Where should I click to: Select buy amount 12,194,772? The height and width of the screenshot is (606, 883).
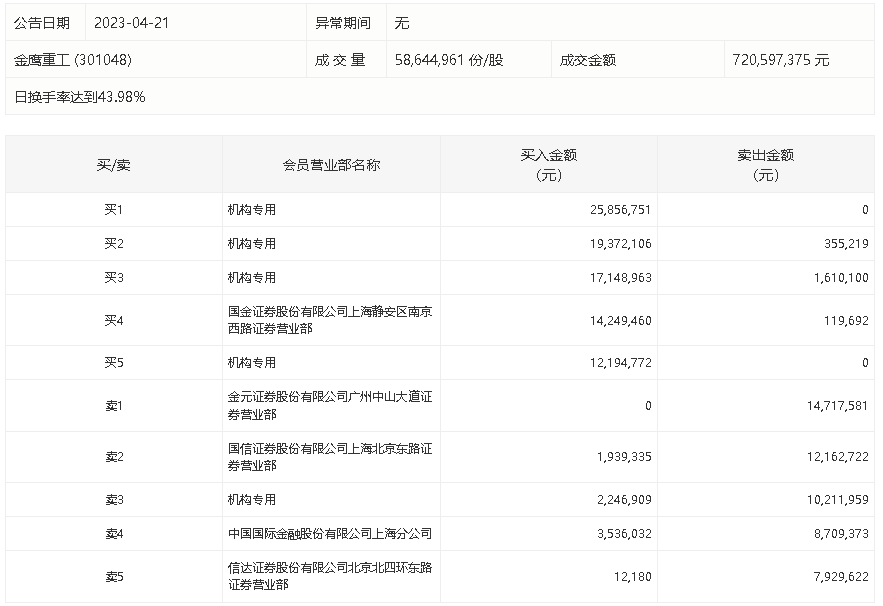(621, 362)
